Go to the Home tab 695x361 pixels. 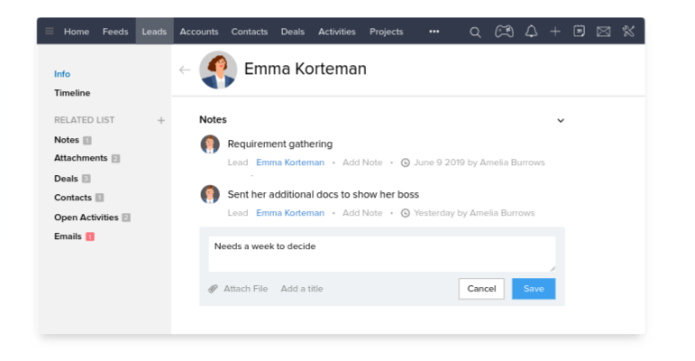(x=76, y=31)
